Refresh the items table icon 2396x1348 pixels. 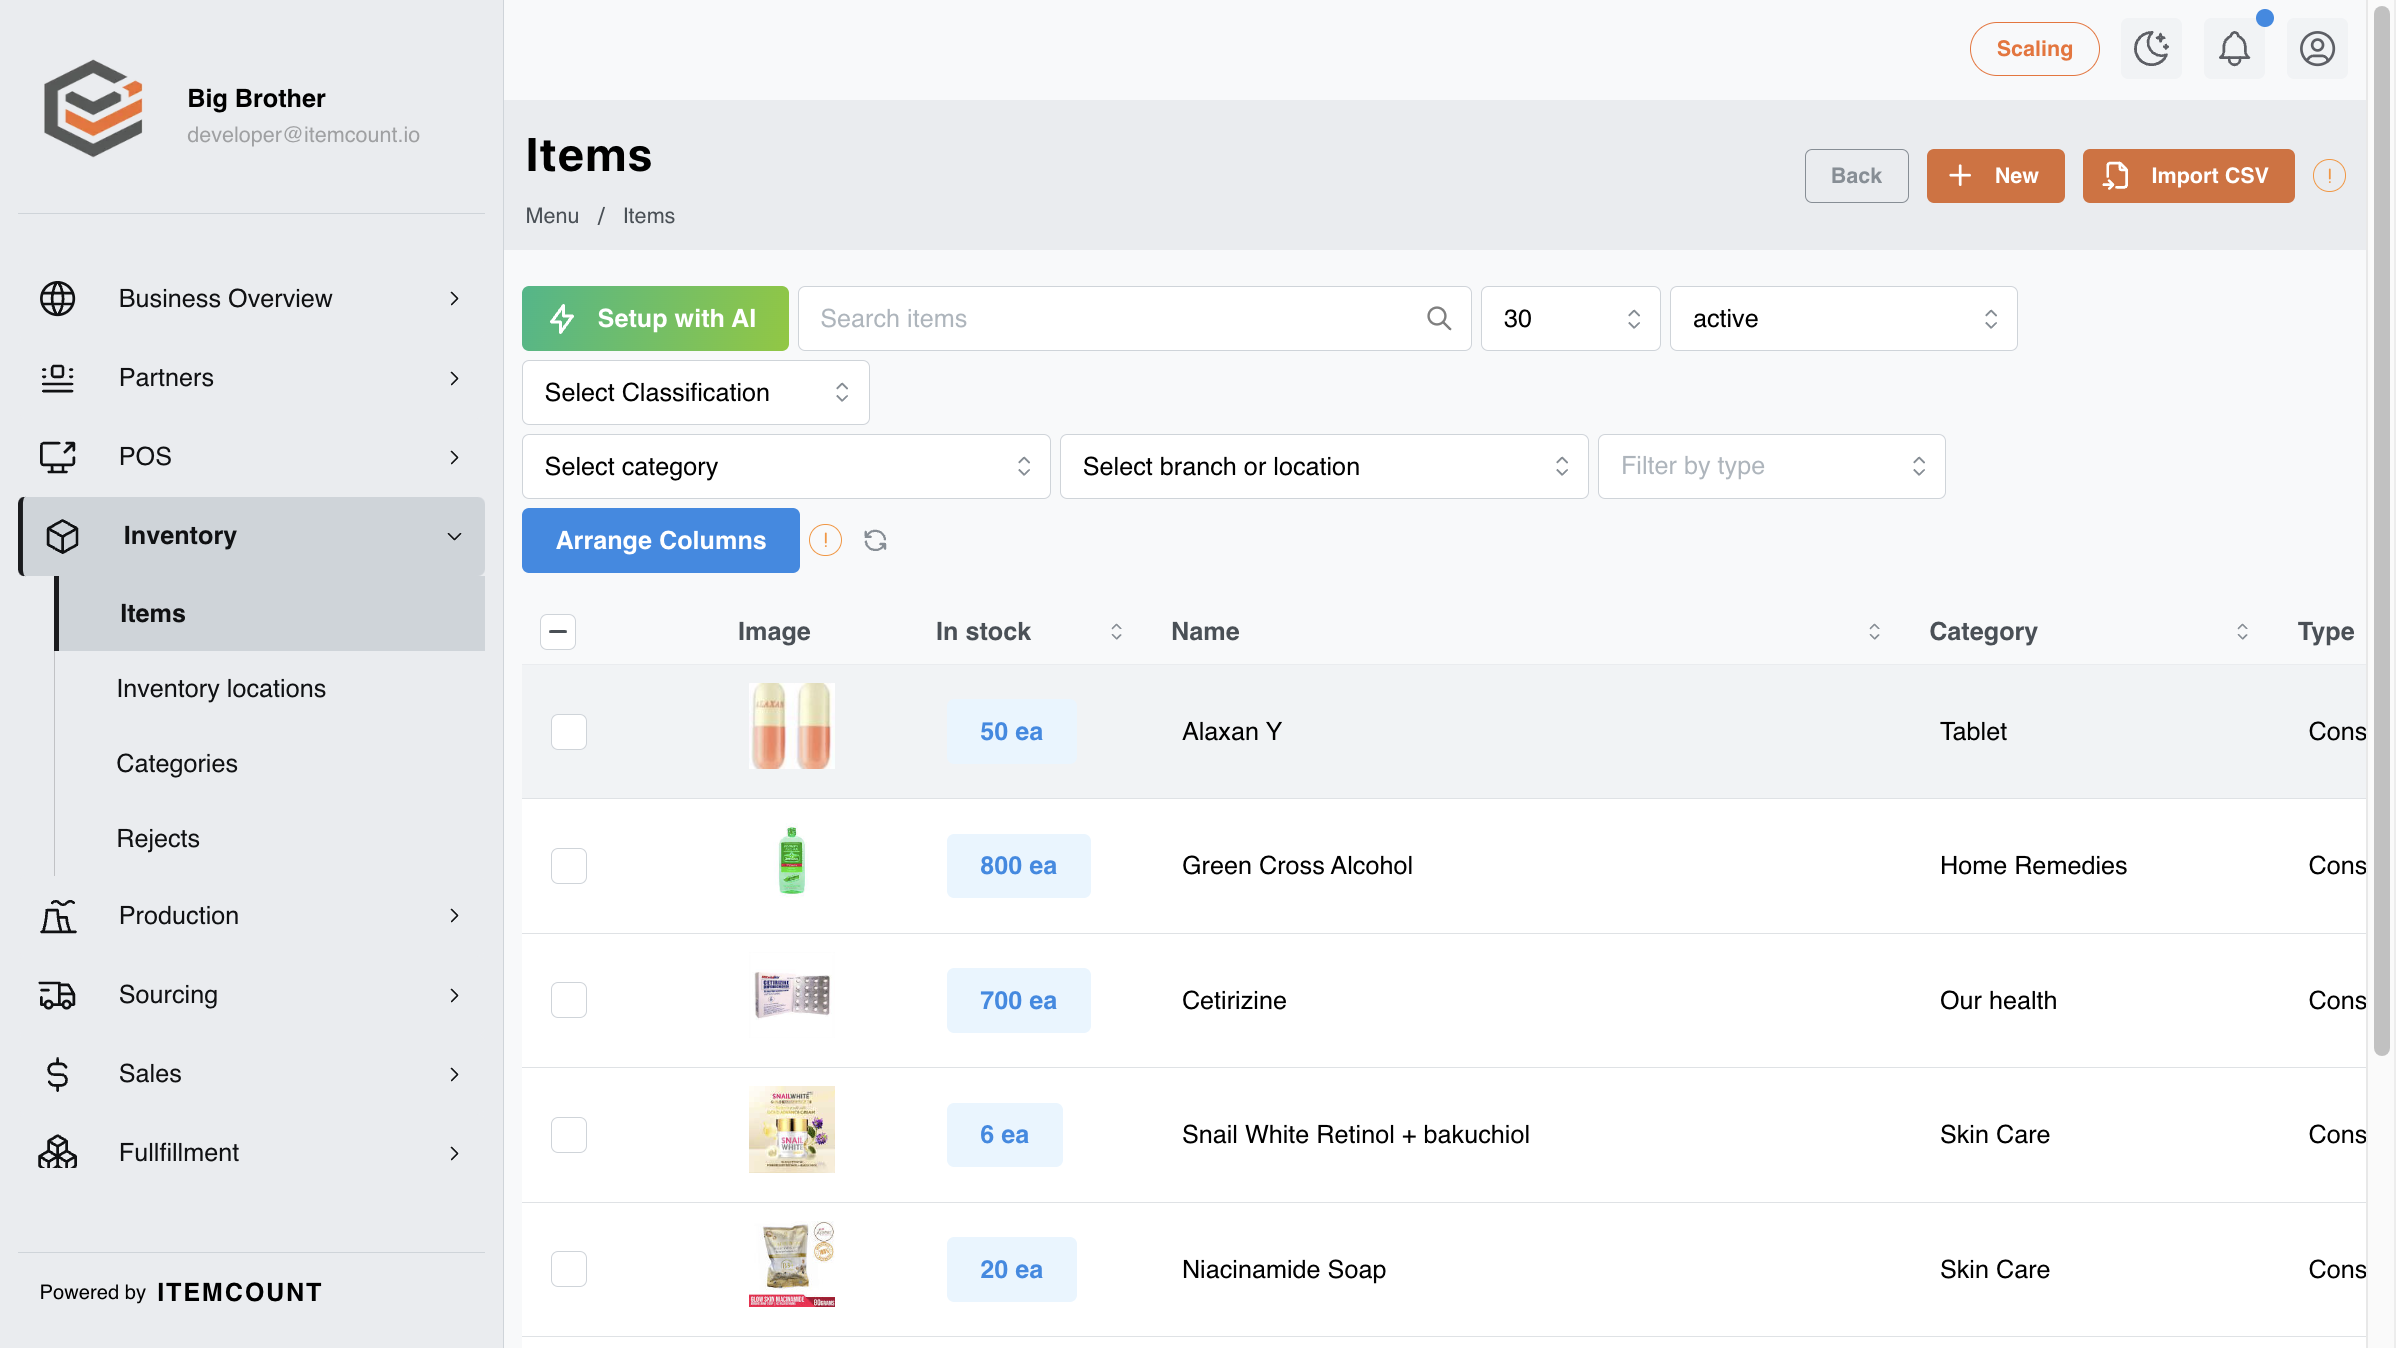click(x=875, y=541)
